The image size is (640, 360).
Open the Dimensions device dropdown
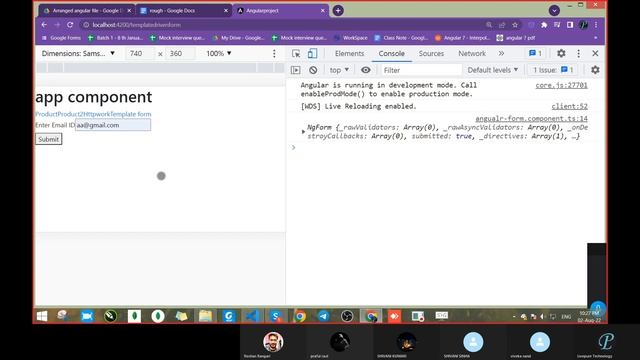(78, 53)
